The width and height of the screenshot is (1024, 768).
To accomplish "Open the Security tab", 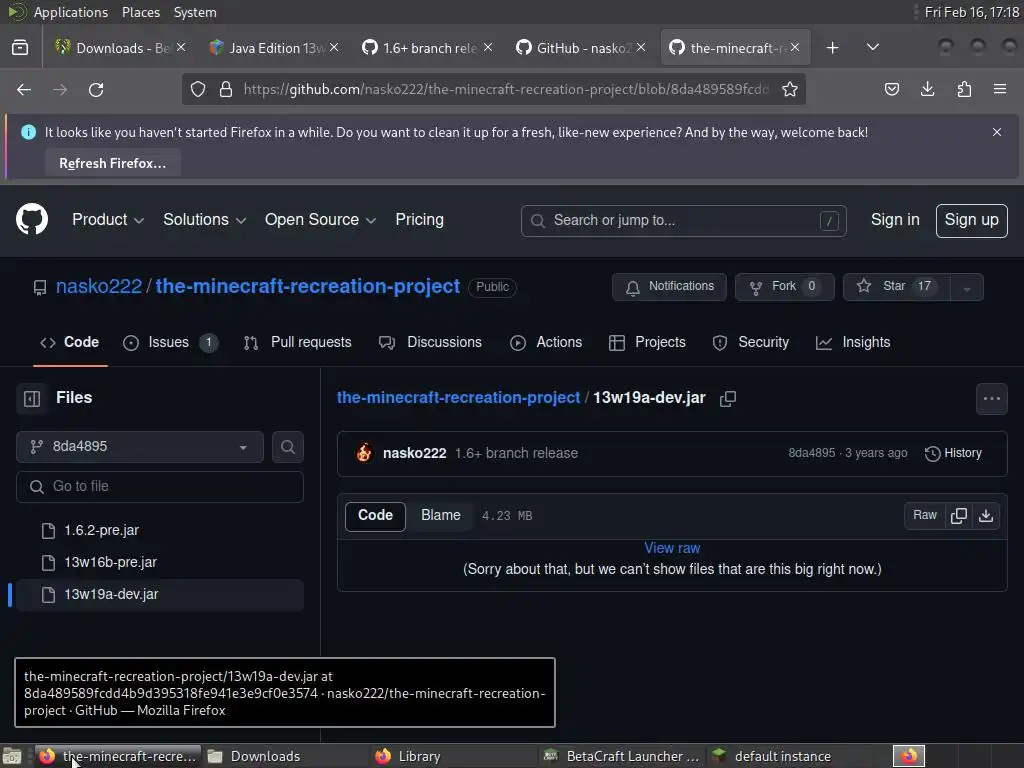I will [x=751, y=342].
